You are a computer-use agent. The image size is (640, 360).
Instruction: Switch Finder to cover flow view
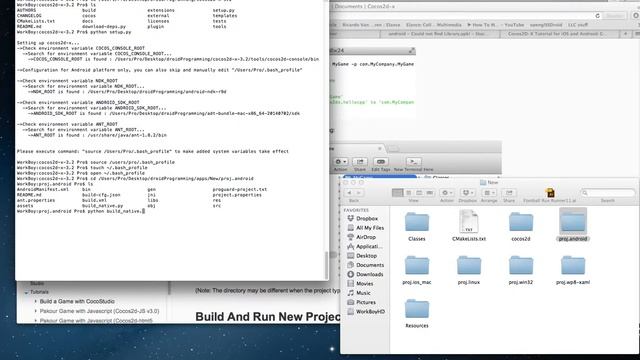tap(429, 193)
